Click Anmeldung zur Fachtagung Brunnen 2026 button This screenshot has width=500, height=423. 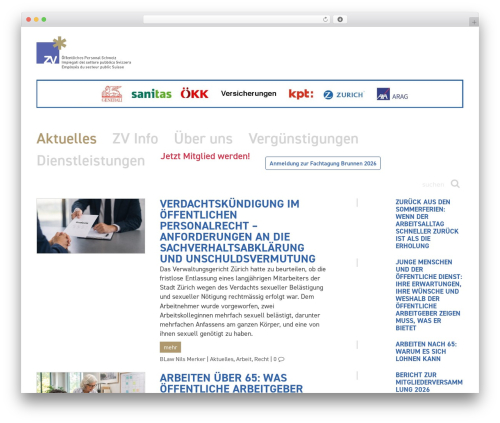(323, 163)
